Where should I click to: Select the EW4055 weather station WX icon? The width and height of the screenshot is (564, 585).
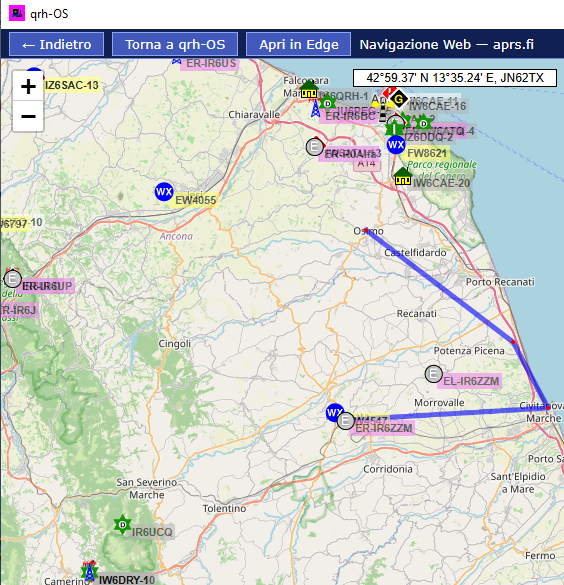[164, 192]
